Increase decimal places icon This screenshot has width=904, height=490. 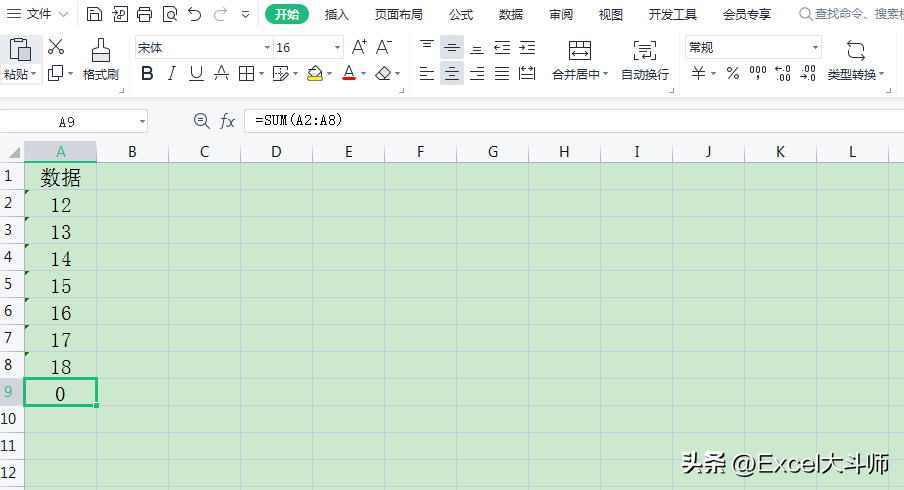pos(783,73)
